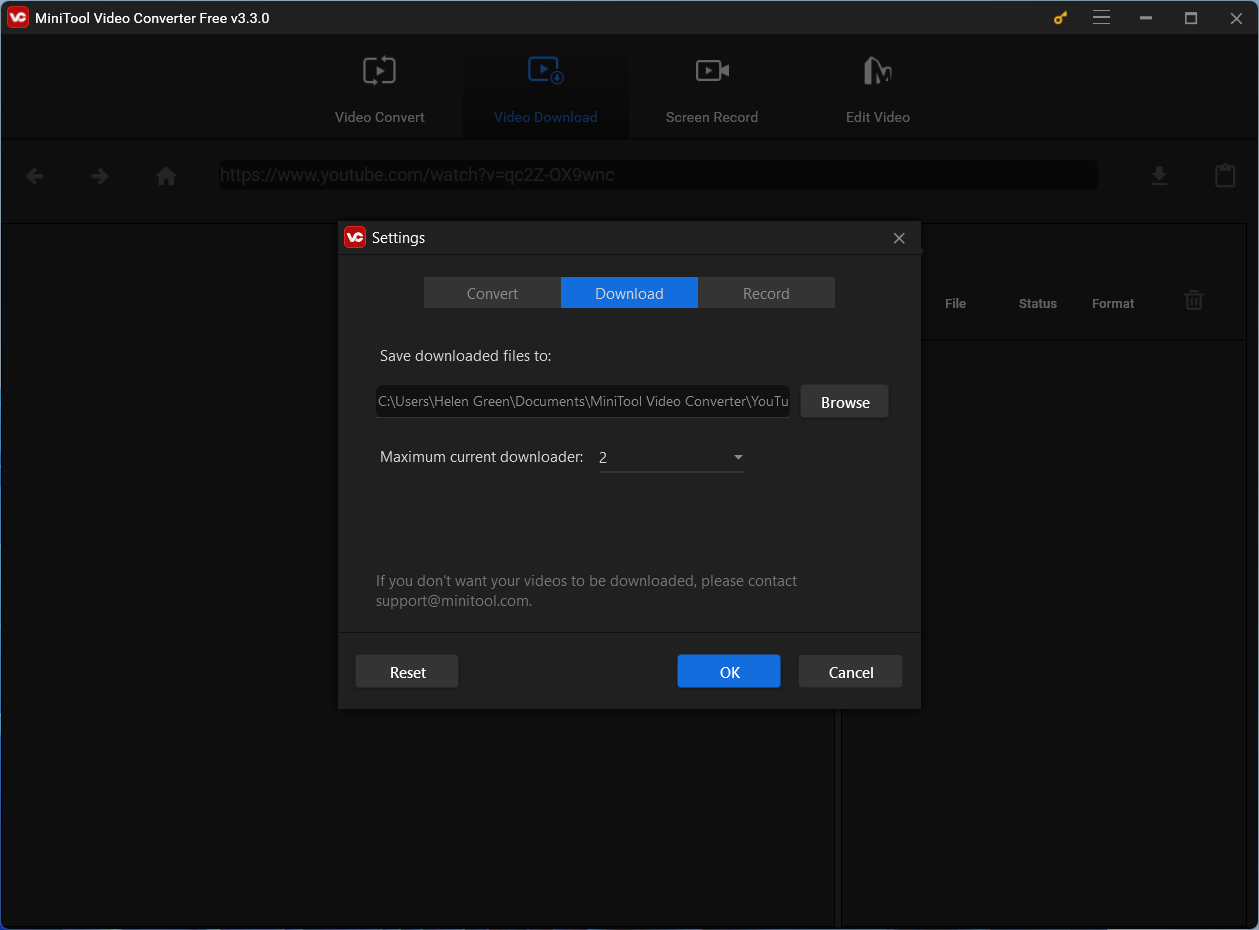Viewport: 1259px width, 930px height.
Task: Click the key upgrade icon in the title bar
Action: (x=1059, y=17)
